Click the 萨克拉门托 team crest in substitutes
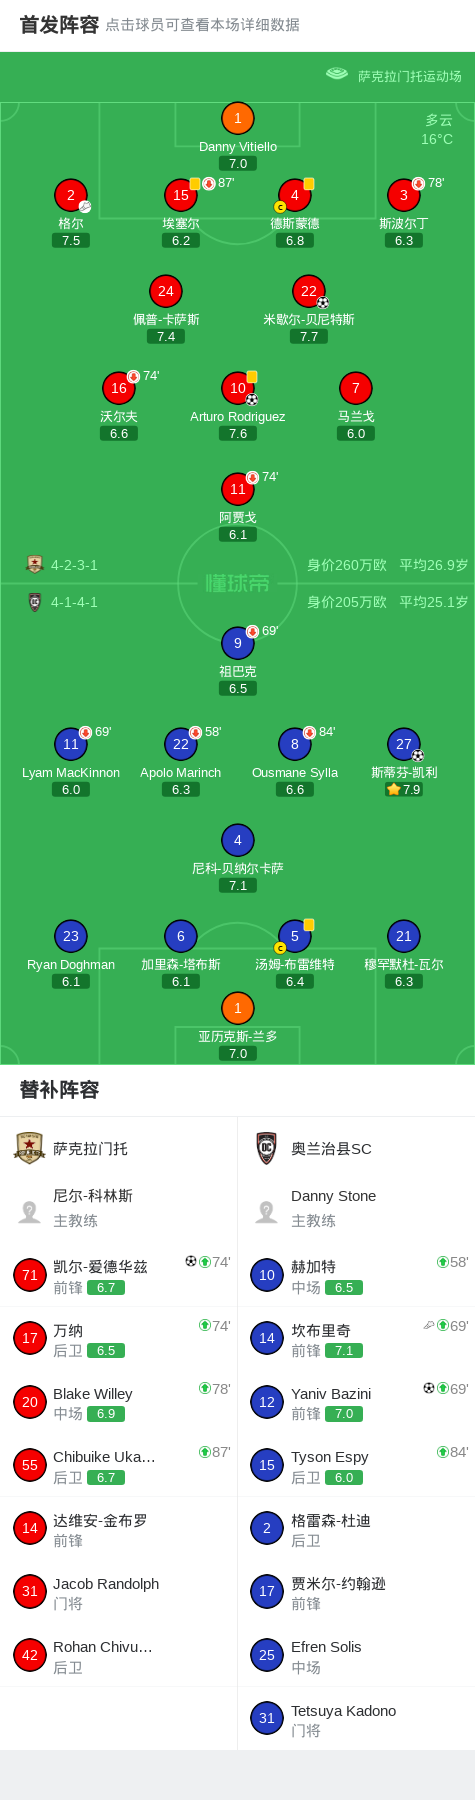This screenshot has height=1800, width=475. 30,1148
